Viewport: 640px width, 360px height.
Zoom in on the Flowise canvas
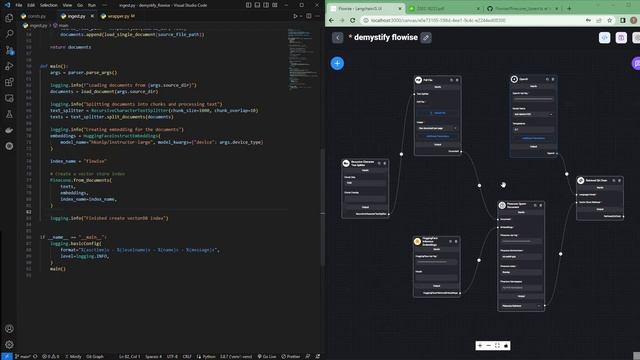[480, 346]
